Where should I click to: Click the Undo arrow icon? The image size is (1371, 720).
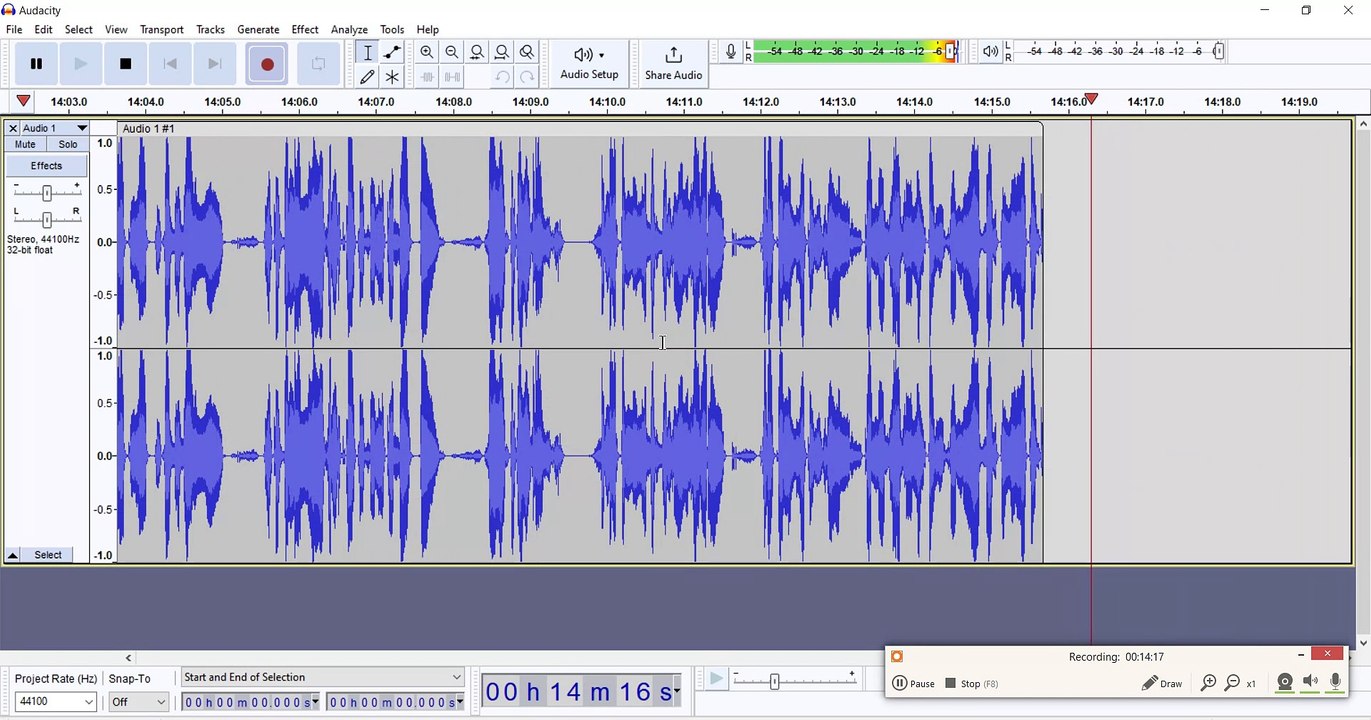(x=502, y=77)
